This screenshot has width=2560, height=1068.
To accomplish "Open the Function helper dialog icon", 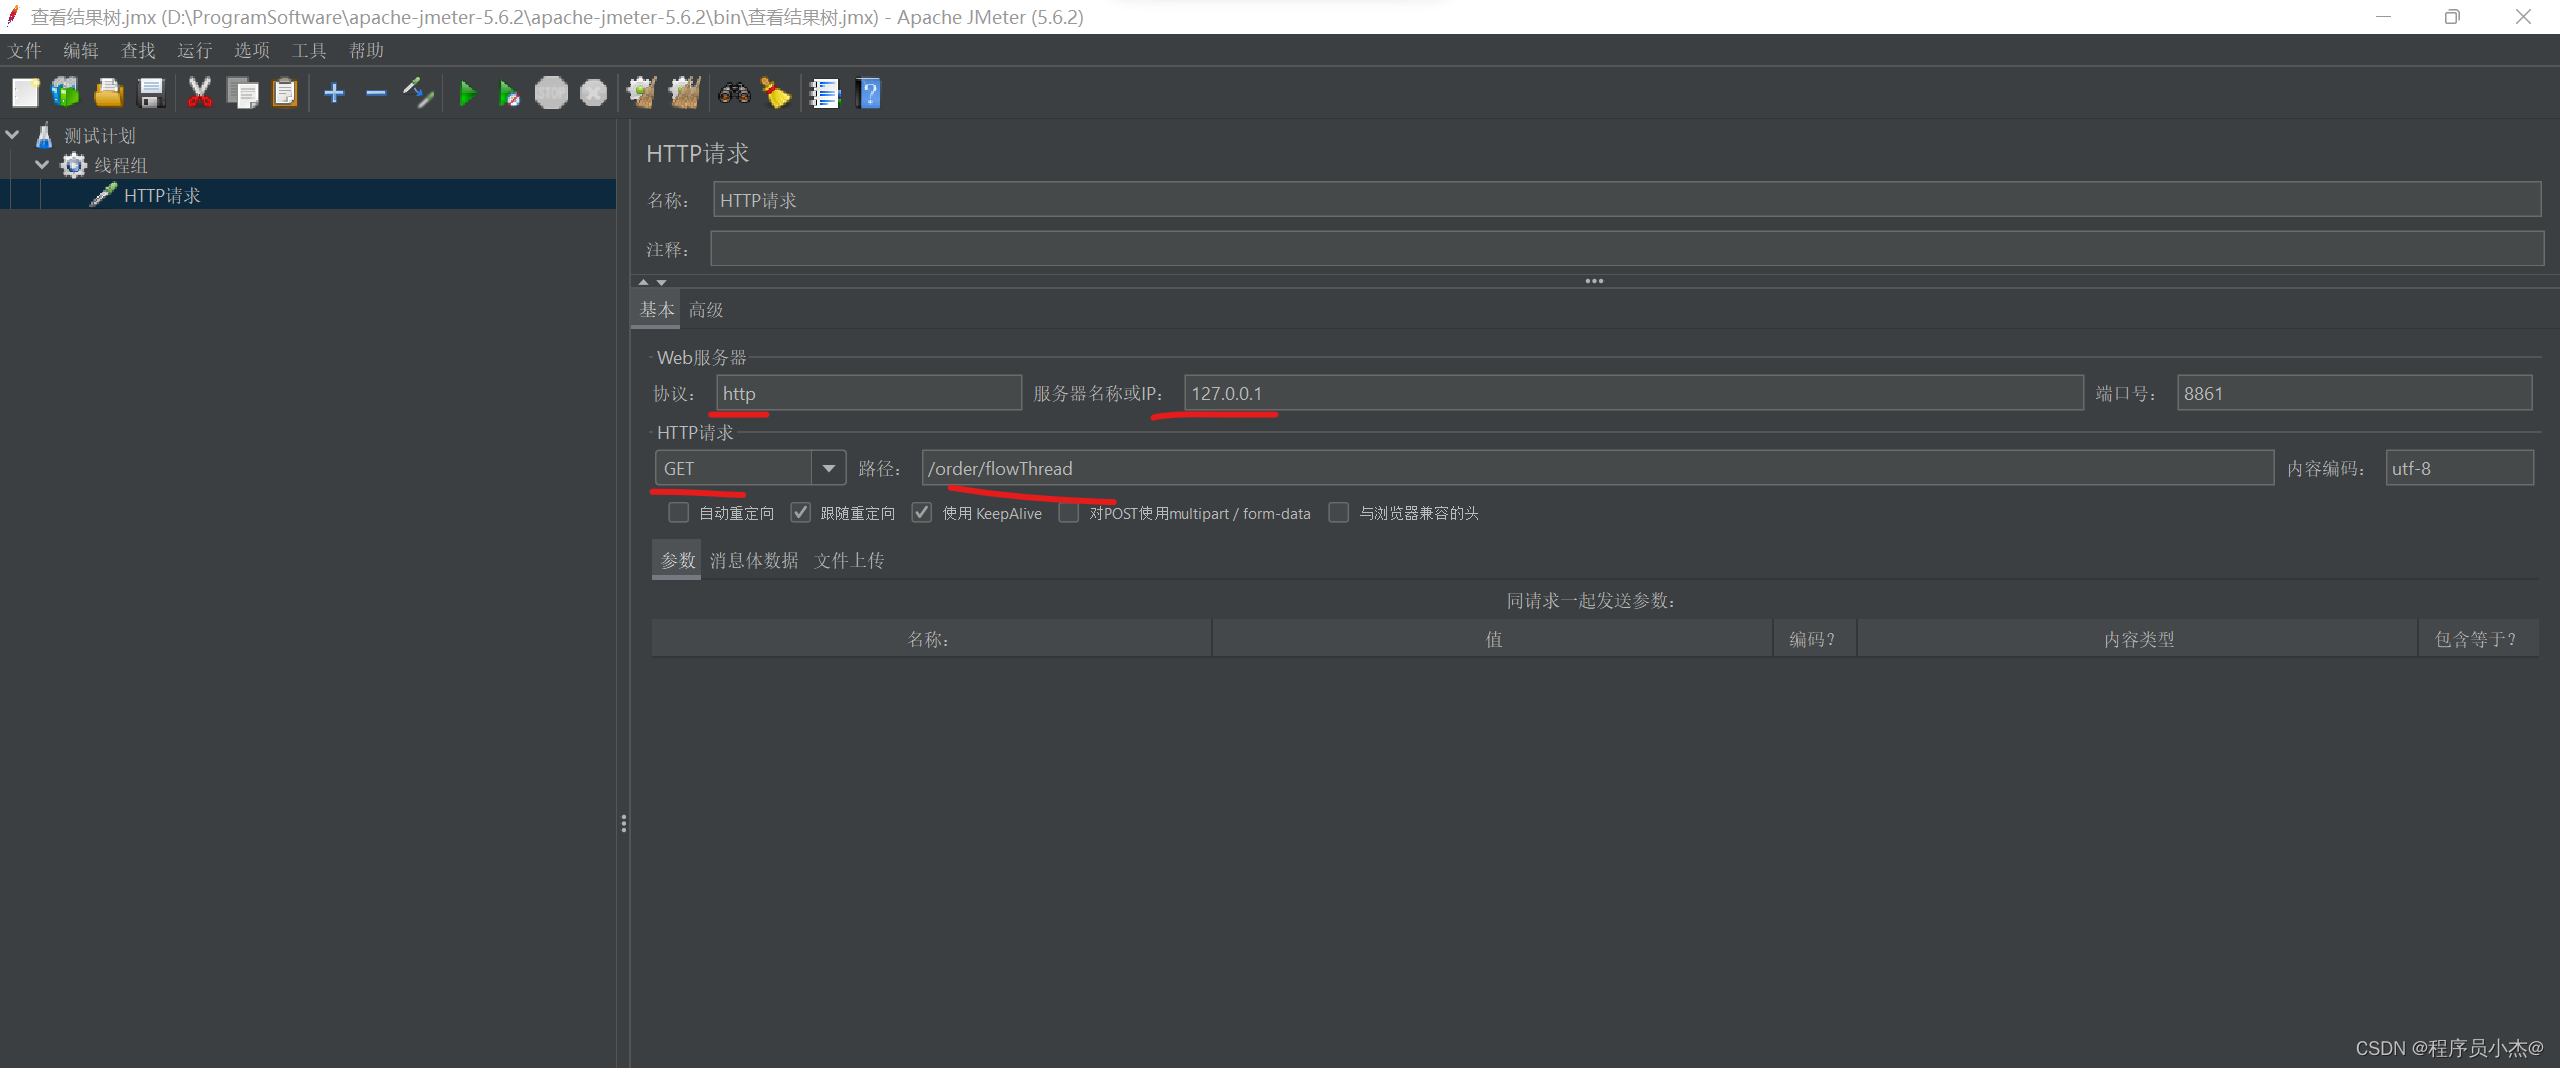I will point(825,93).
